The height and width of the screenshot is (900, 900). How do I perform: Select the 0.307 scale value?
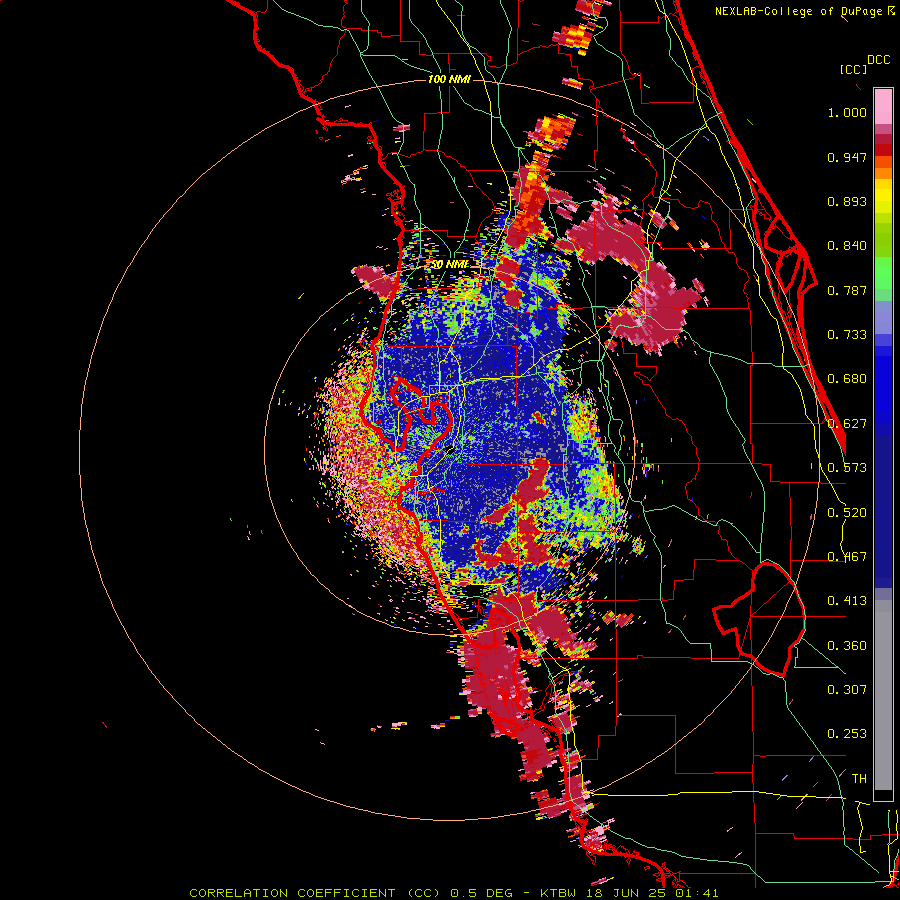click(x=847, y=689)
